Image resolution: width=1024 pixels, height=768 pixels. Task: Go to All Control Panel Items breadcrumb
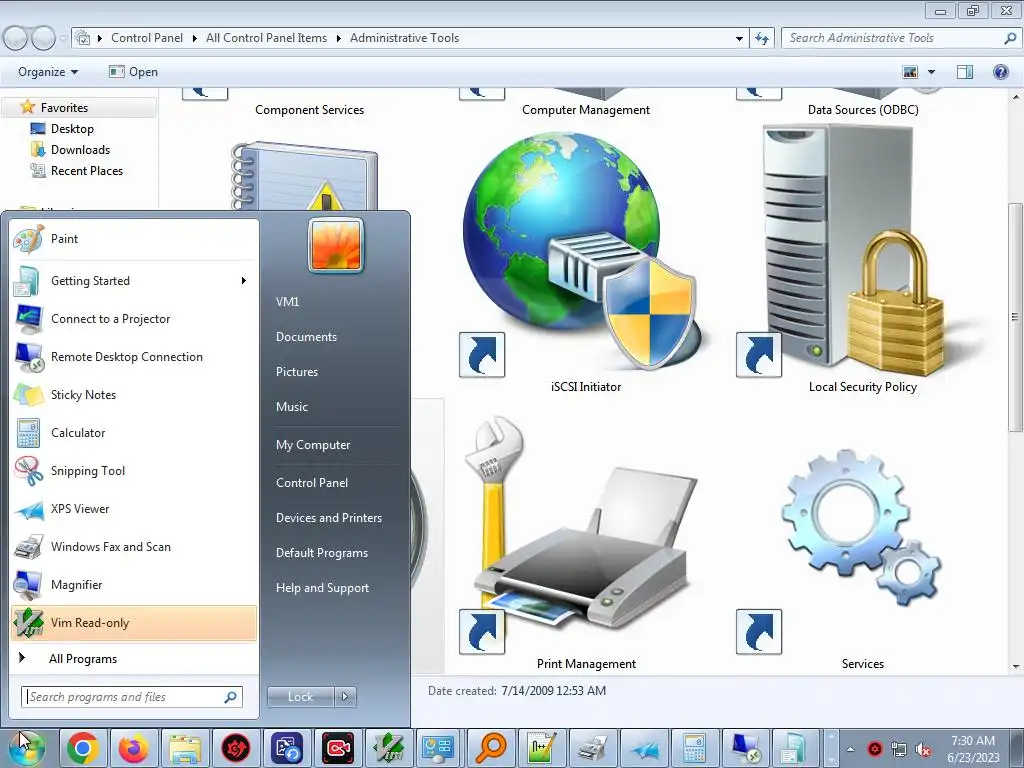point(266,38)
